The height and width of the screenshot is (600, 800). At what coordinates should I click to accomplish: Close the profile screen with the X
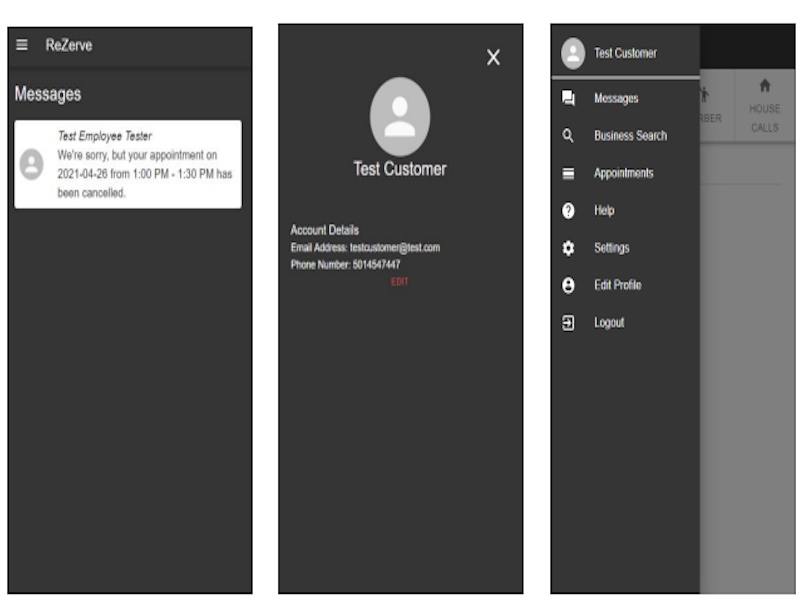pyautogui.click(x=493, y=58)
